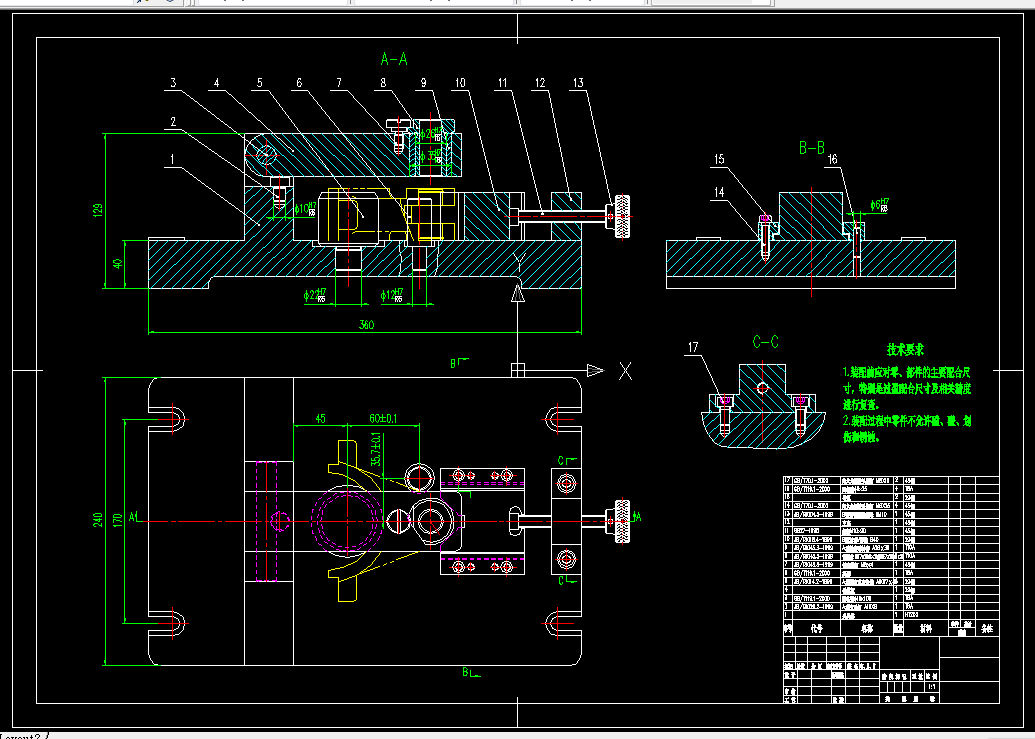Select part callout number 3 in section A-A
The image size is (1035, 739).
tap(173, 83)
